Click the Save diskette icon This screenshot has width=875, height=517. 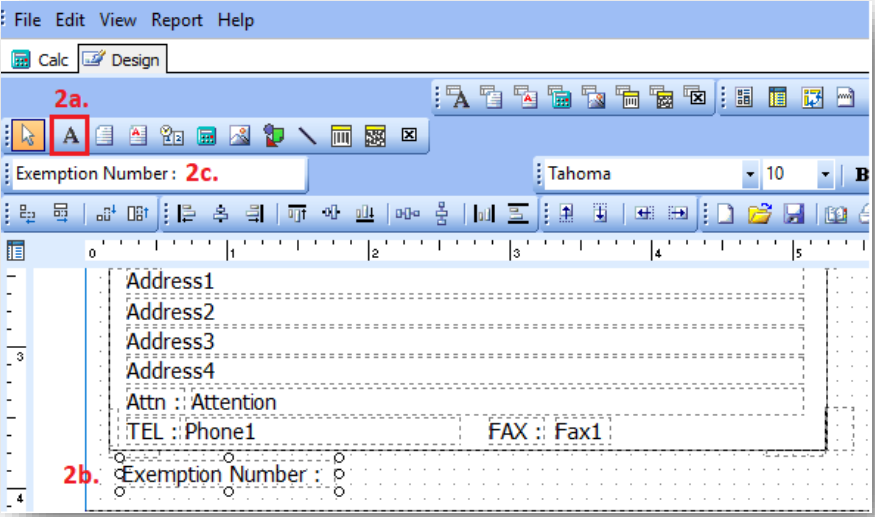coord(793,214)
